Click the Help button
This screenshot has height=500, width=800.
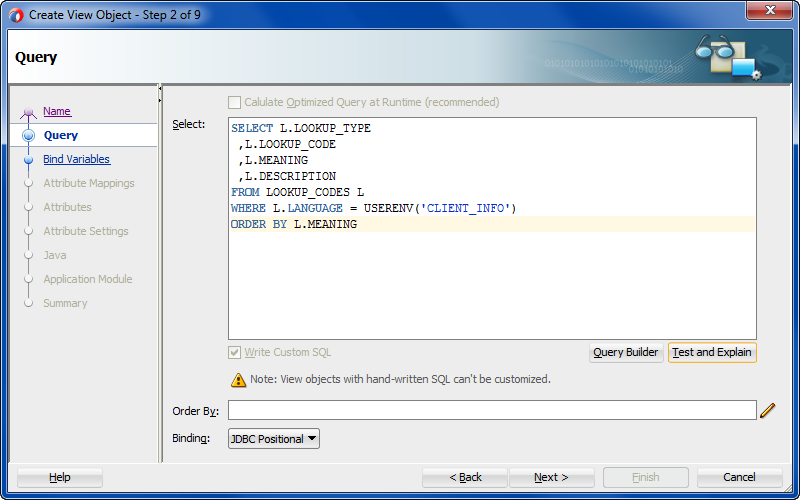pyautogui.click(x=60, y=478)
